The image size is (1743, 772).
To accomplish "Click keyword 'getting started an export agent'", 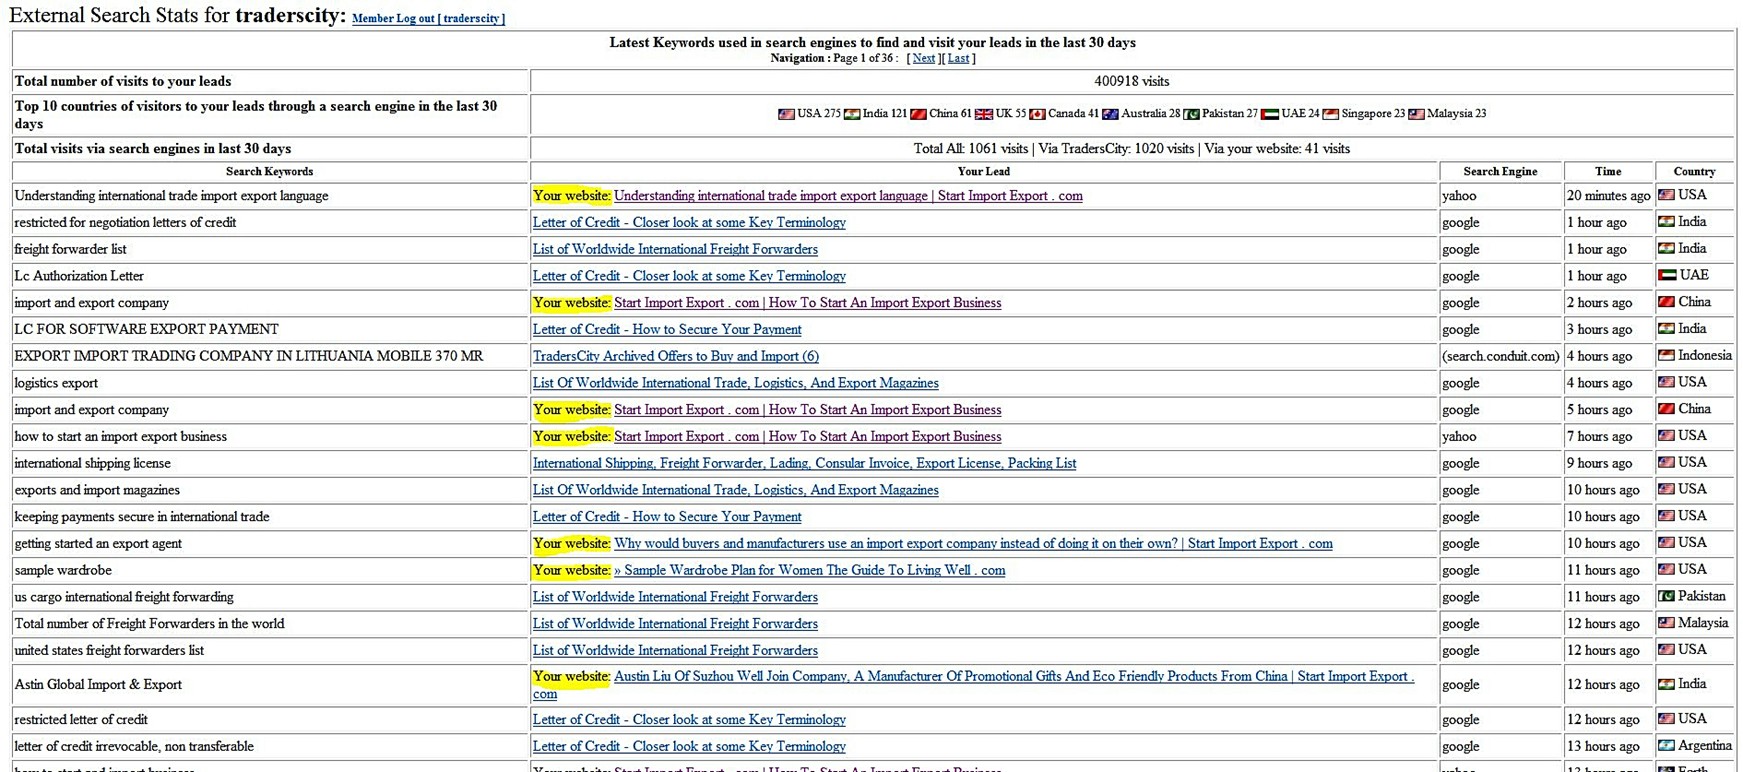I will (98, 543).
